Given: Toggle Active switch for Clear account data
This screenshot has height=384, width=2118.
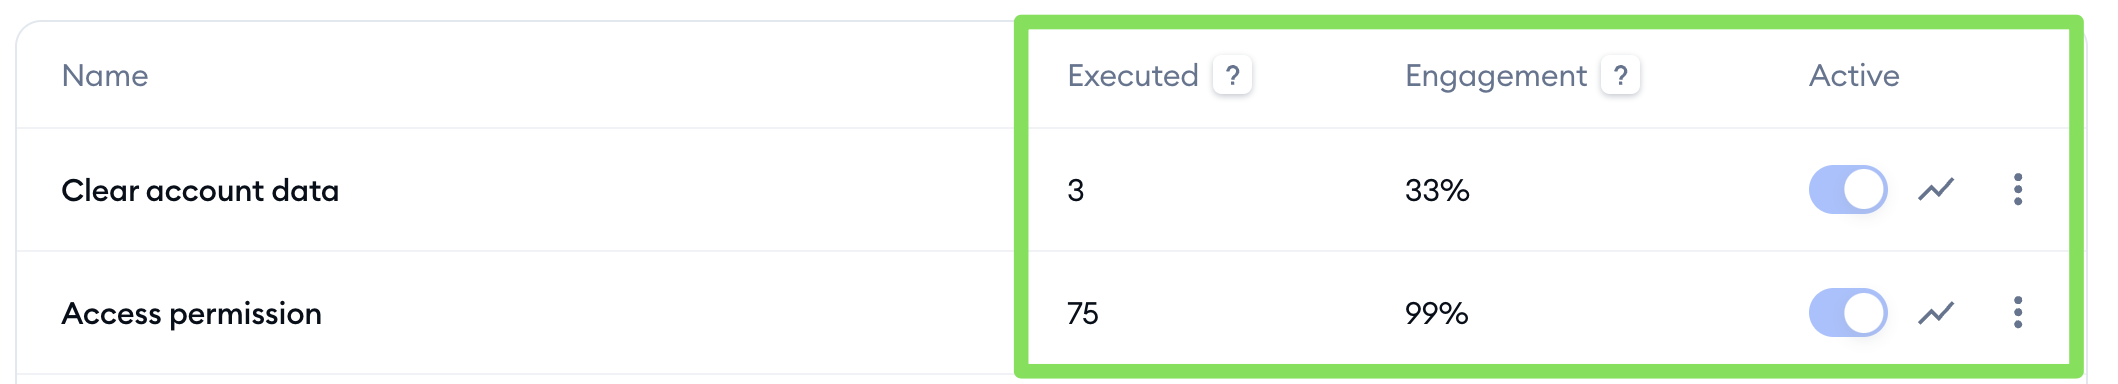Looking at the screenshot, I should 1848,189.
